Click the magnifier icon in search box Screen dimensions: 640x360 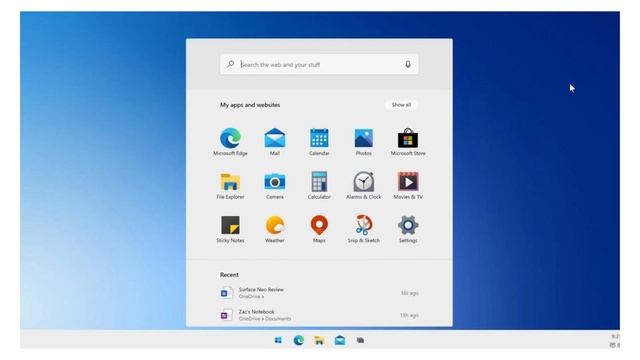click(x=231, y=64)
